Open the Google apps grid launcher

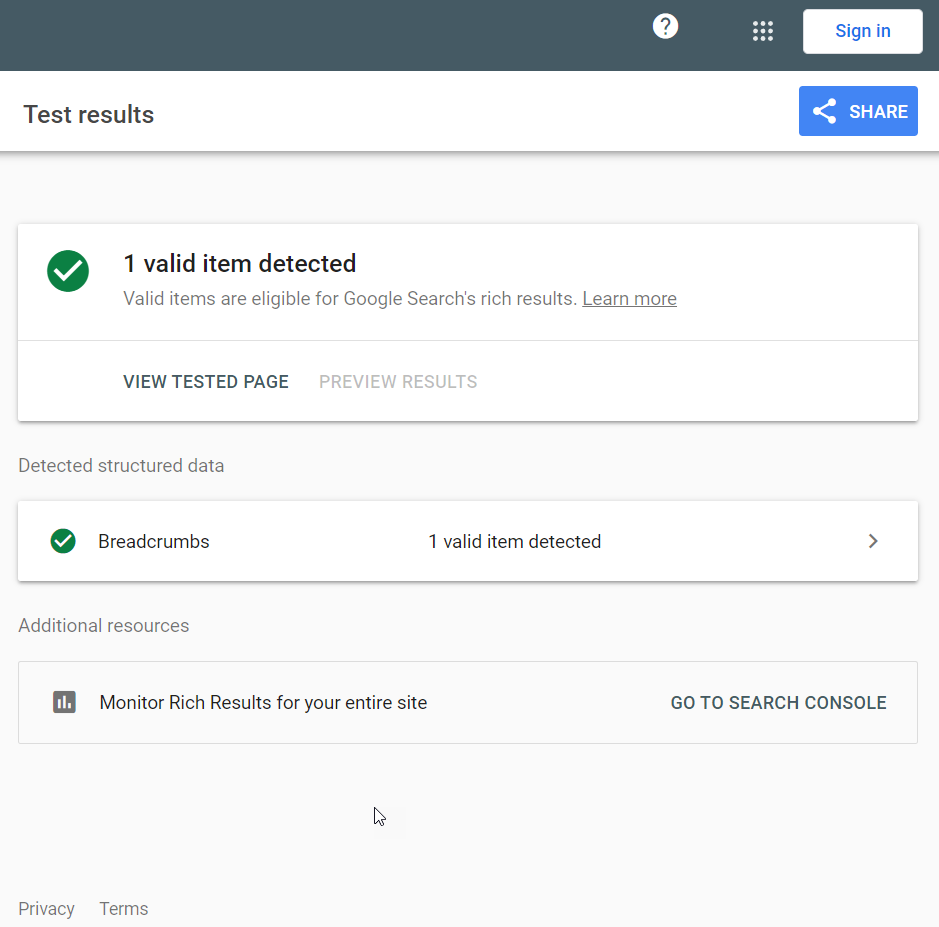(763, 31)
